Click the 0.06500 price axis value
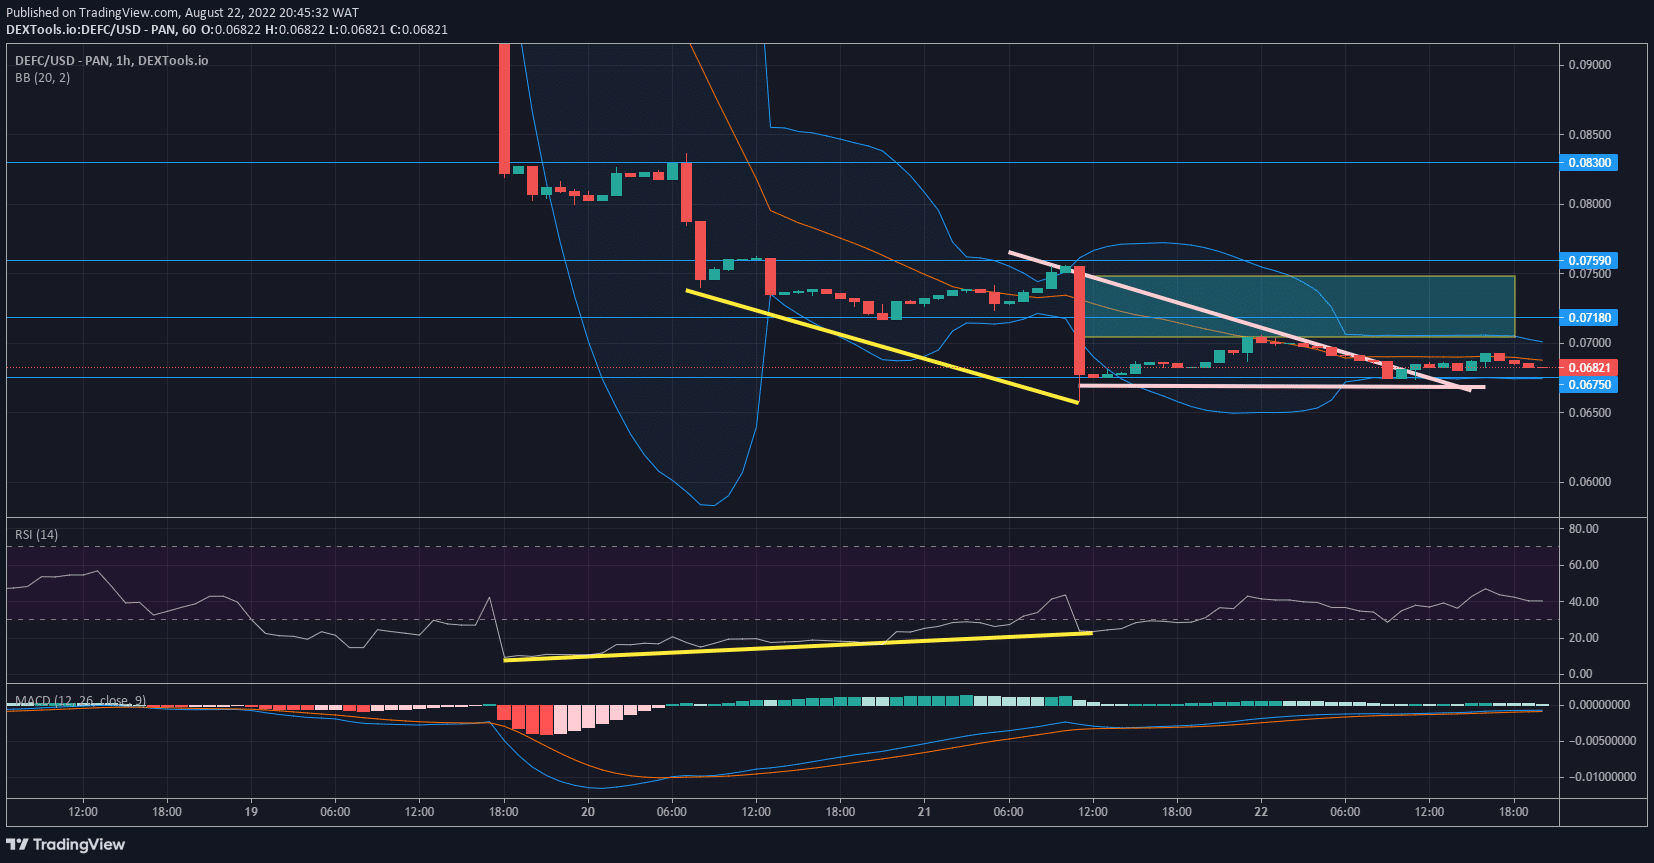The height and width of the screenshot is (863, 1654). click(x=1589, y=412)
